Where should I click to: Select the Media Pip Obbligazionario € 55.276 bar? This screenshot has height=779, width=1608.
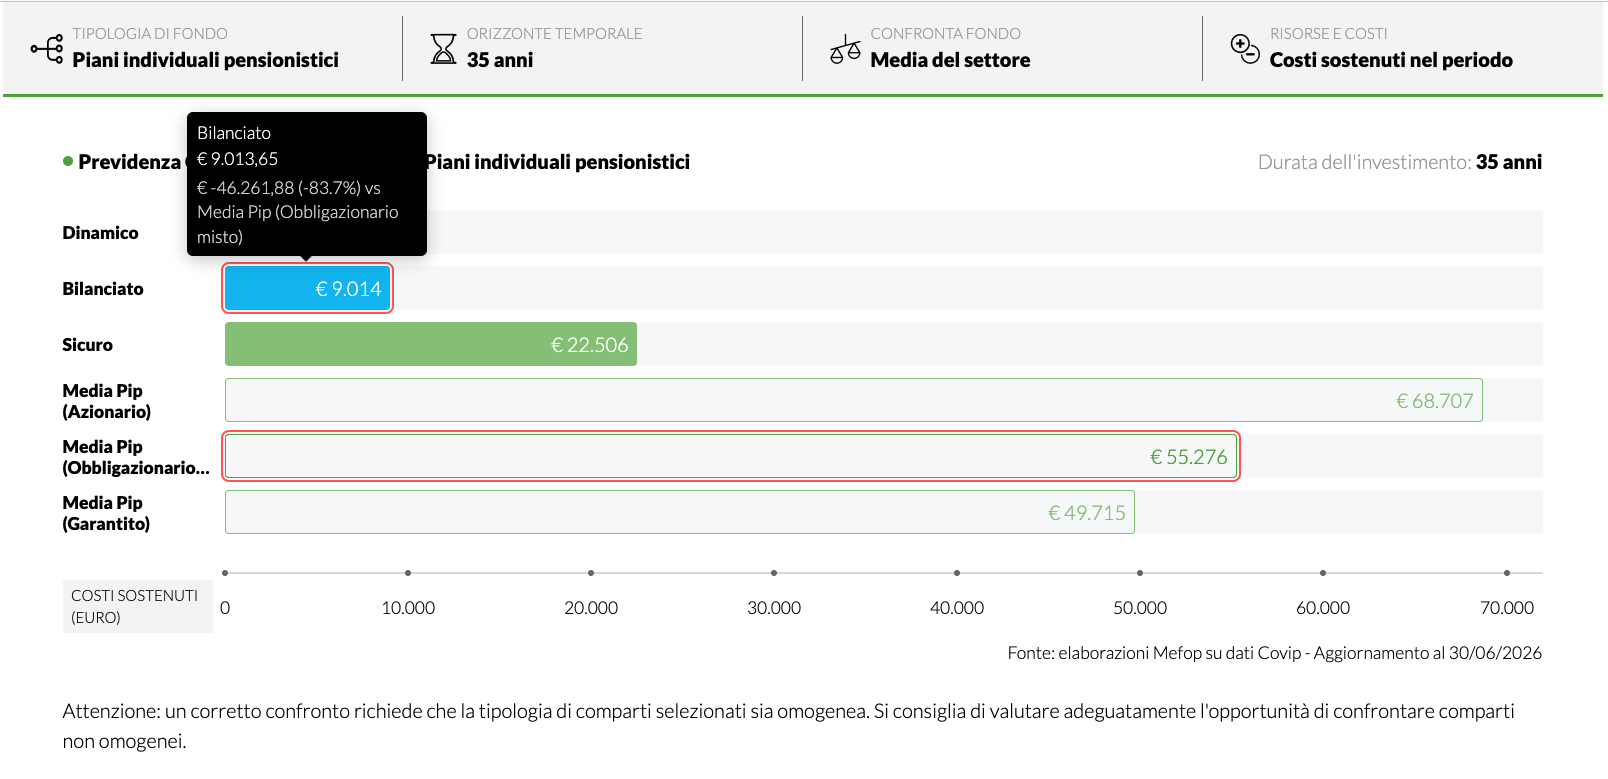tap(731, 456)
